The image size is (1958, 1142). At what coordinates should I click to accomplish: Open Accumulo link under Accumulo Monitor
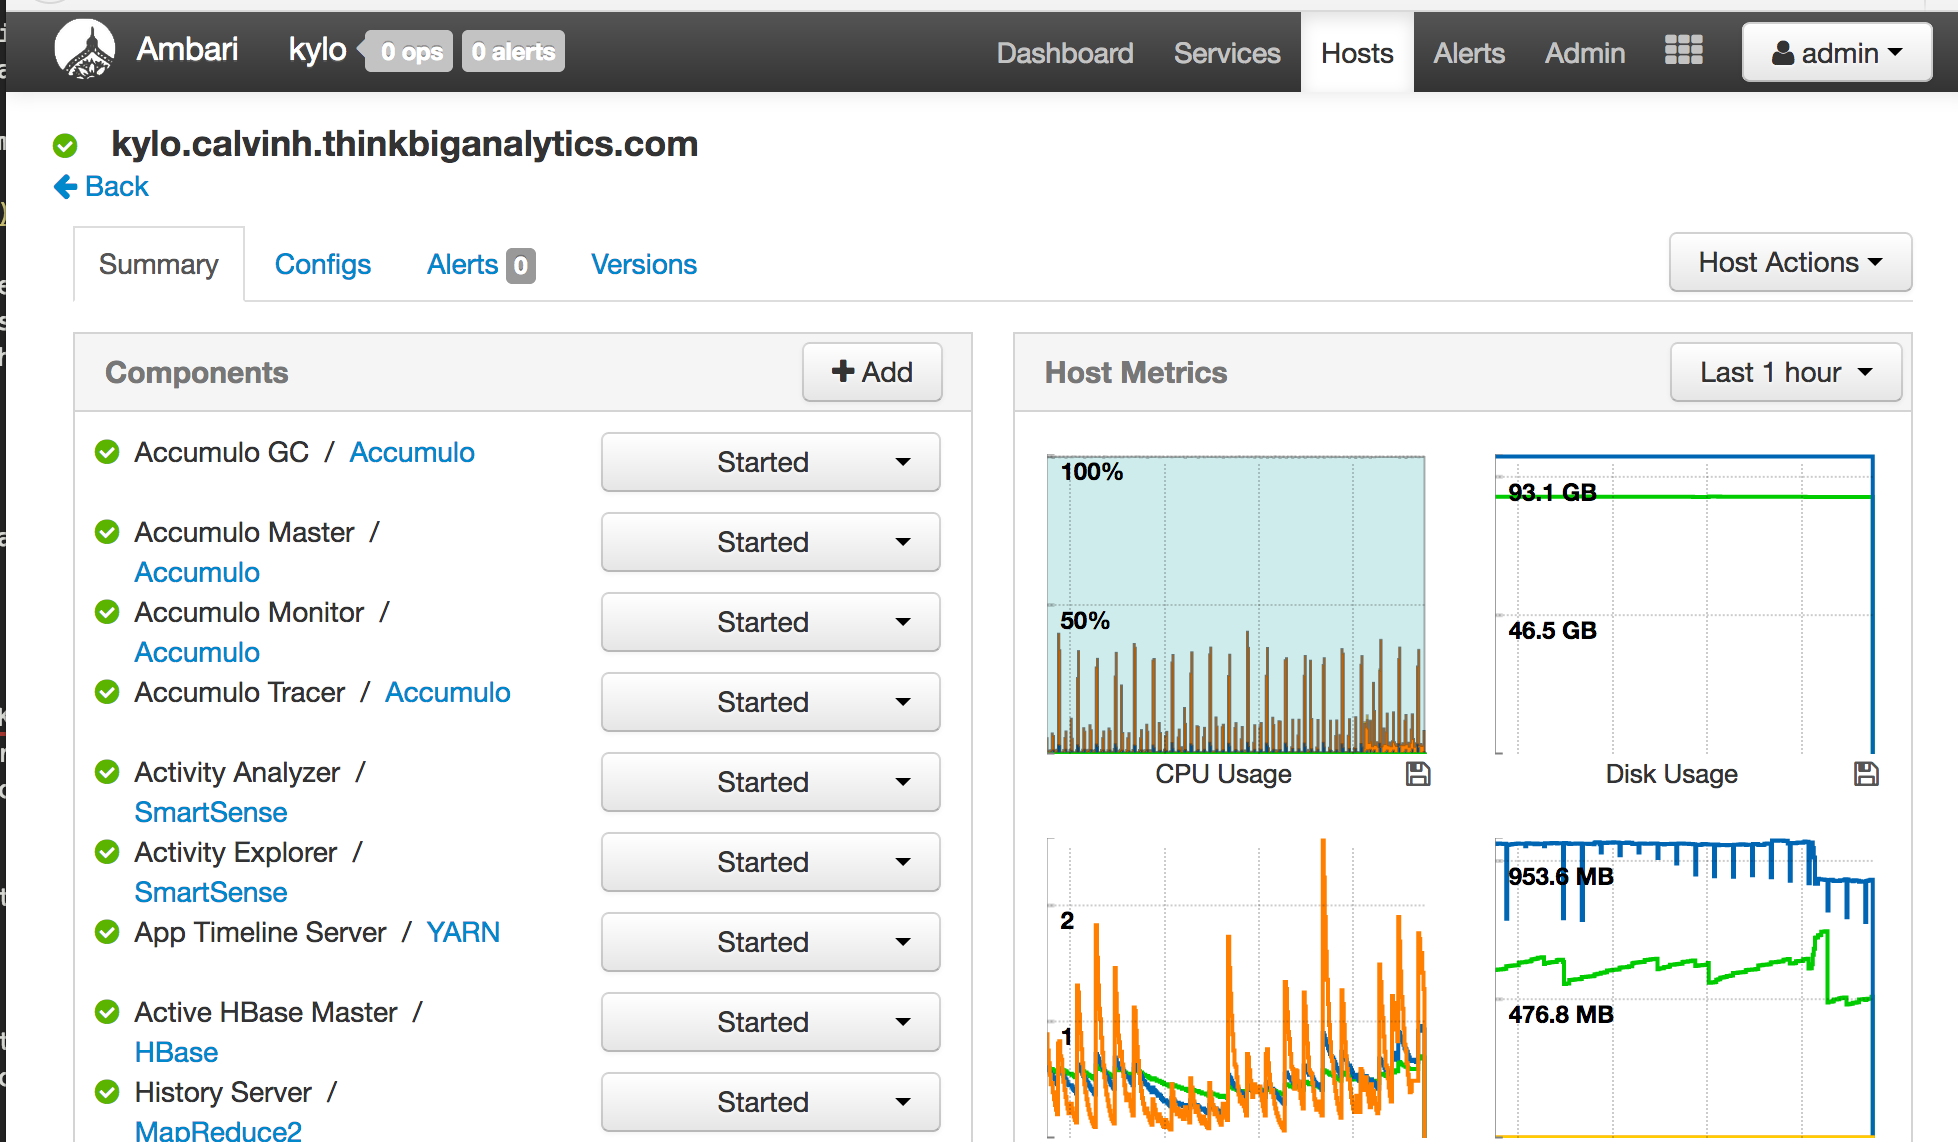point(197,652)
